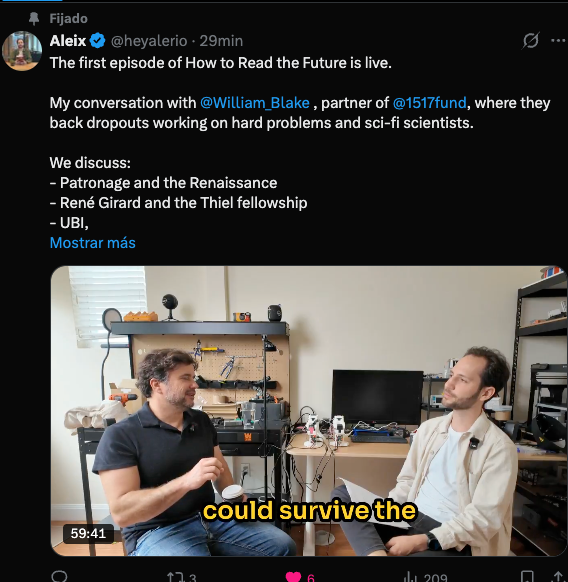This screenshot has width=568, height=582.
Task: Bookmark this post
Action: 527,577
